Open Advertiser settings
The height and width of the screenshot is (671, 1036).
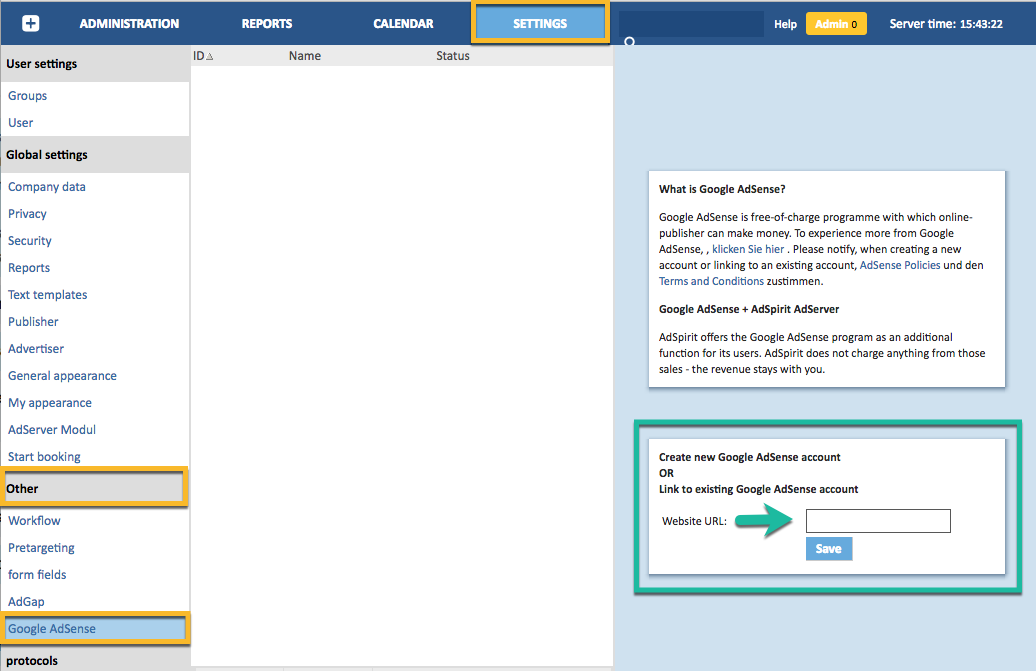tap(36, 349)
